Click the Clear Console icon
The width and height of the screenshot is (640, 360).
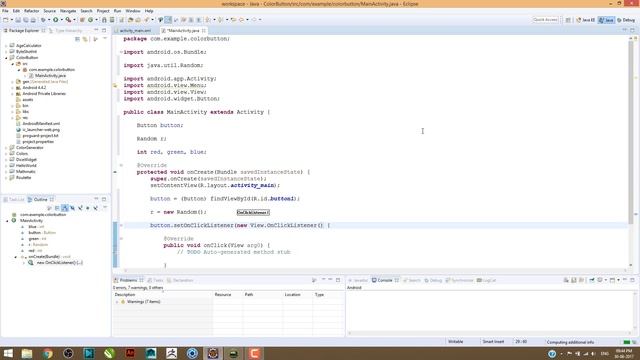point(566,280)
